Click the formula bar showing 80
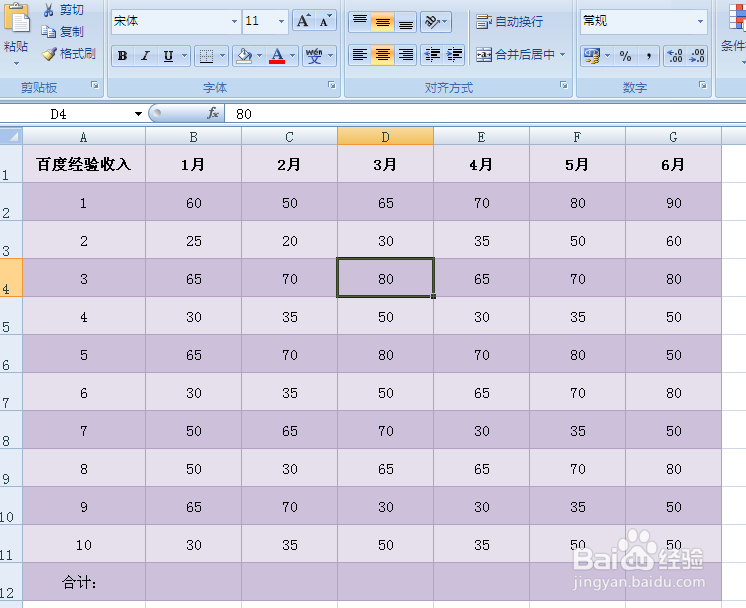 [x=485, y=114]
